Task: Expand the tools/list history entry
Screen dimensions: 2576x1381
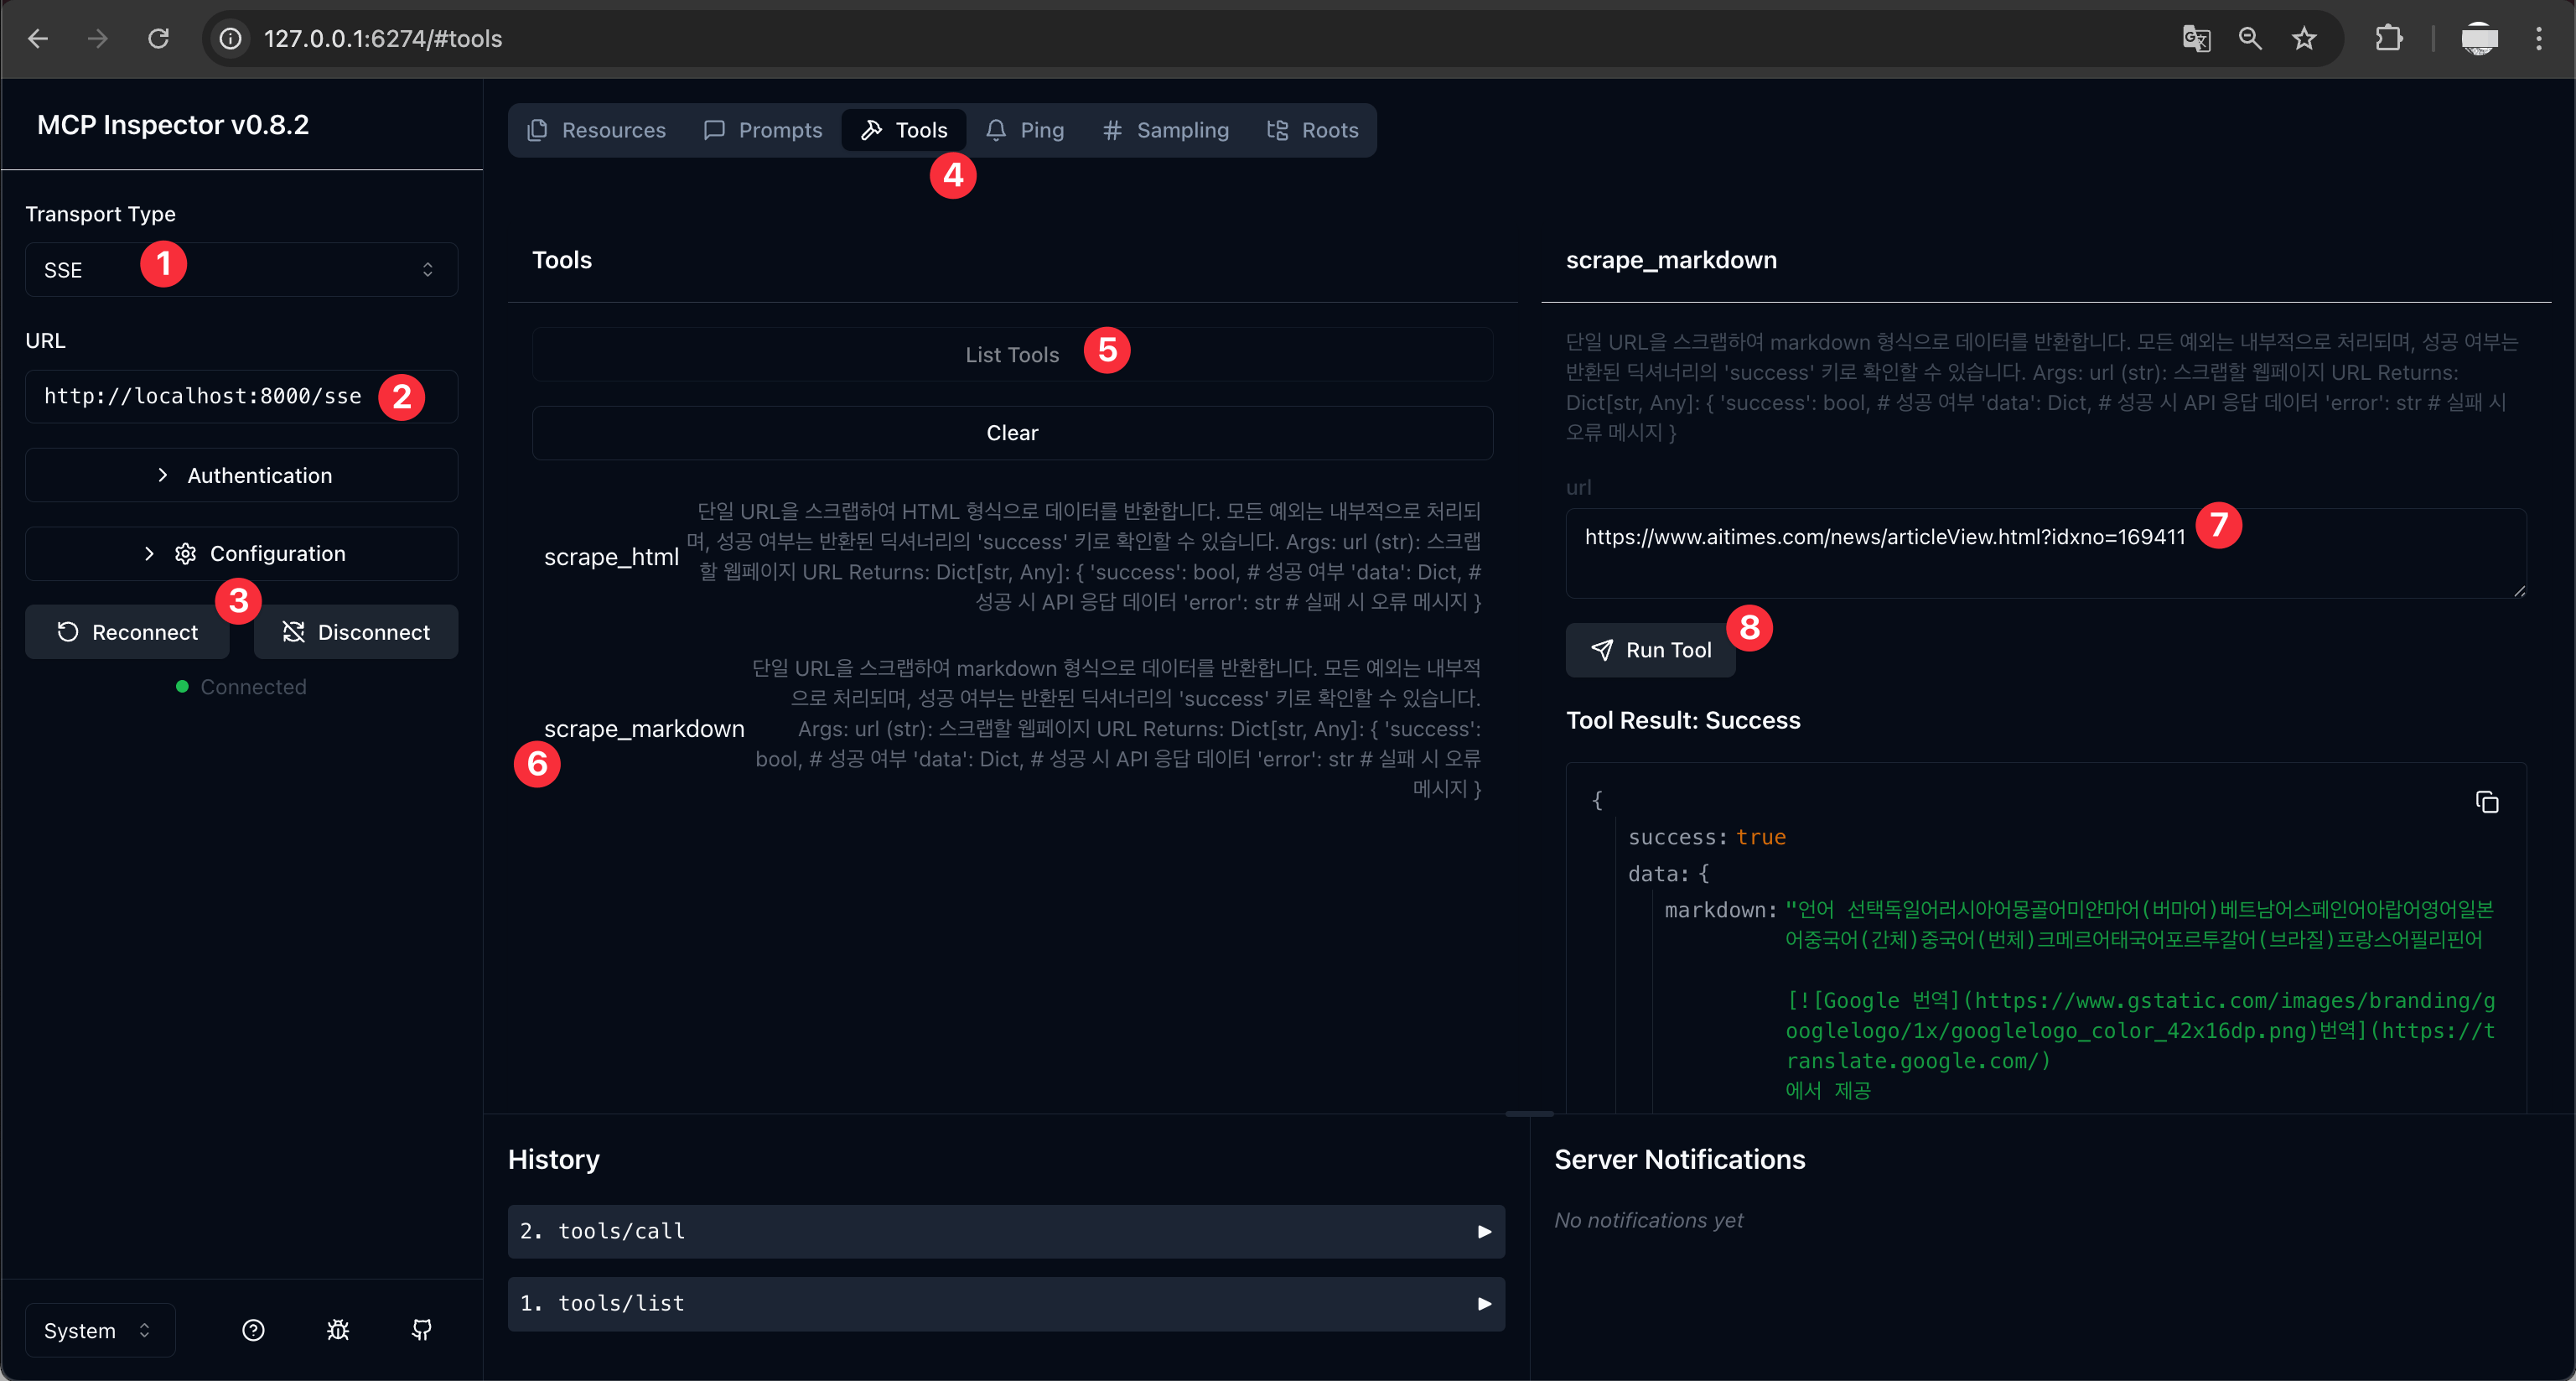Action: click(x=1005, y=1303)
